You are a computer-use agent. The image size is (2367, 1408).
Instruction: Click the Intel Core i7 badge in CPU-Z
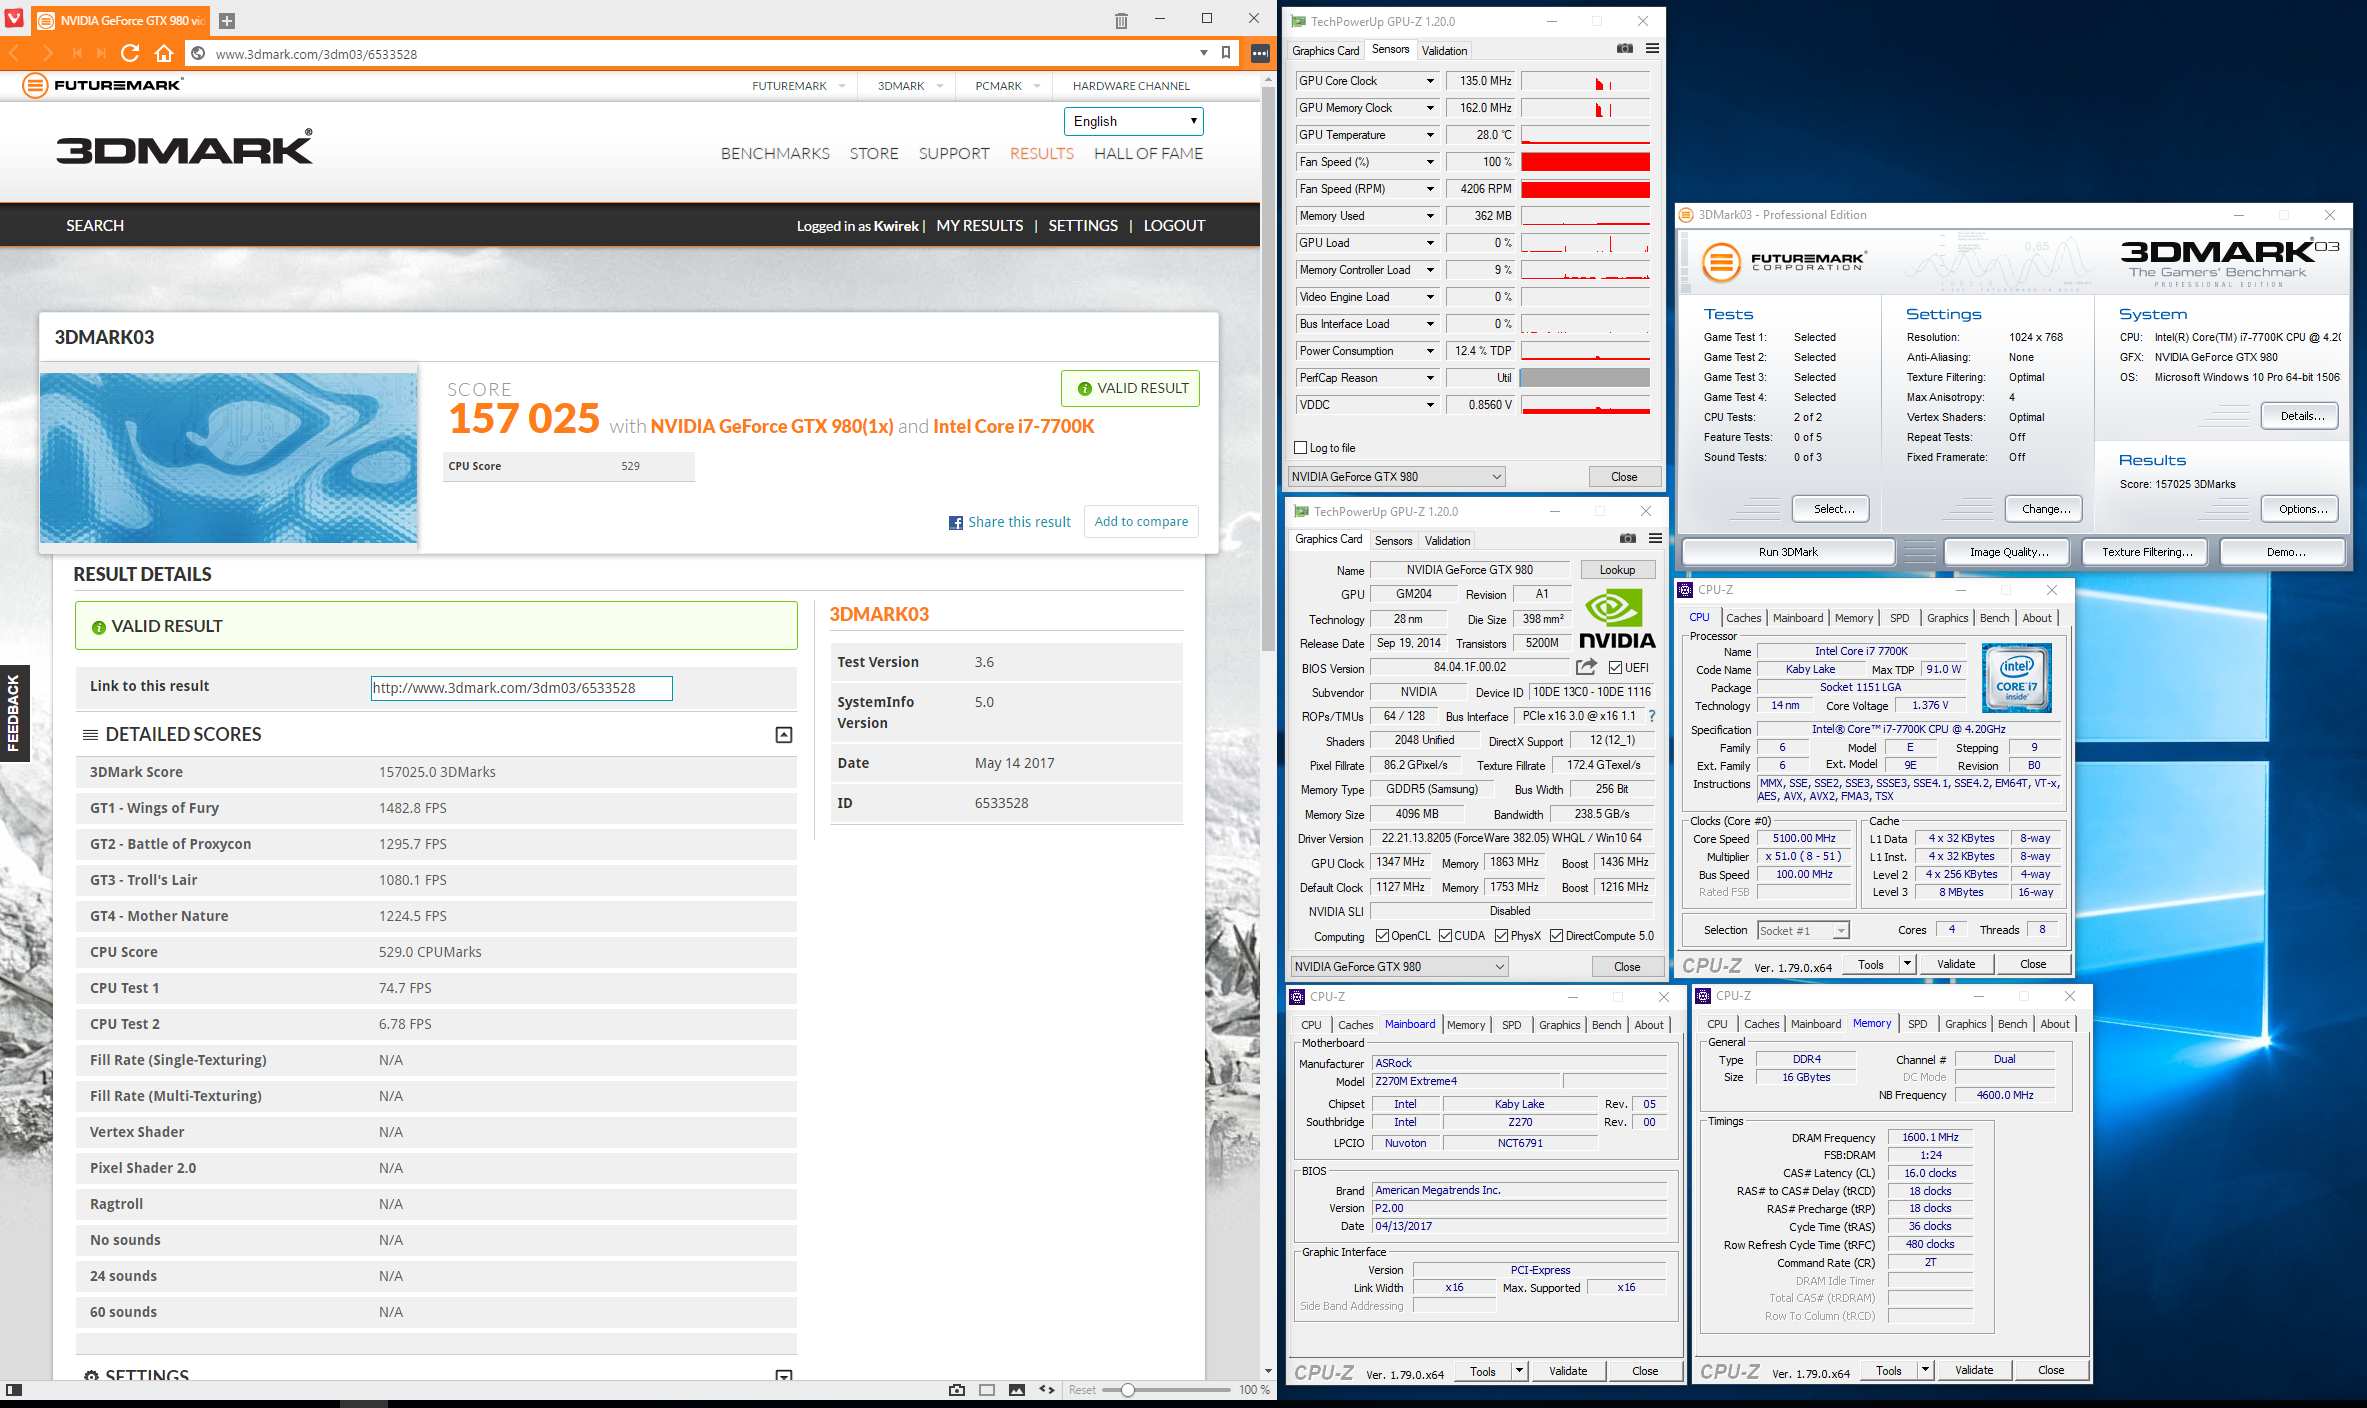(2017, 677)
